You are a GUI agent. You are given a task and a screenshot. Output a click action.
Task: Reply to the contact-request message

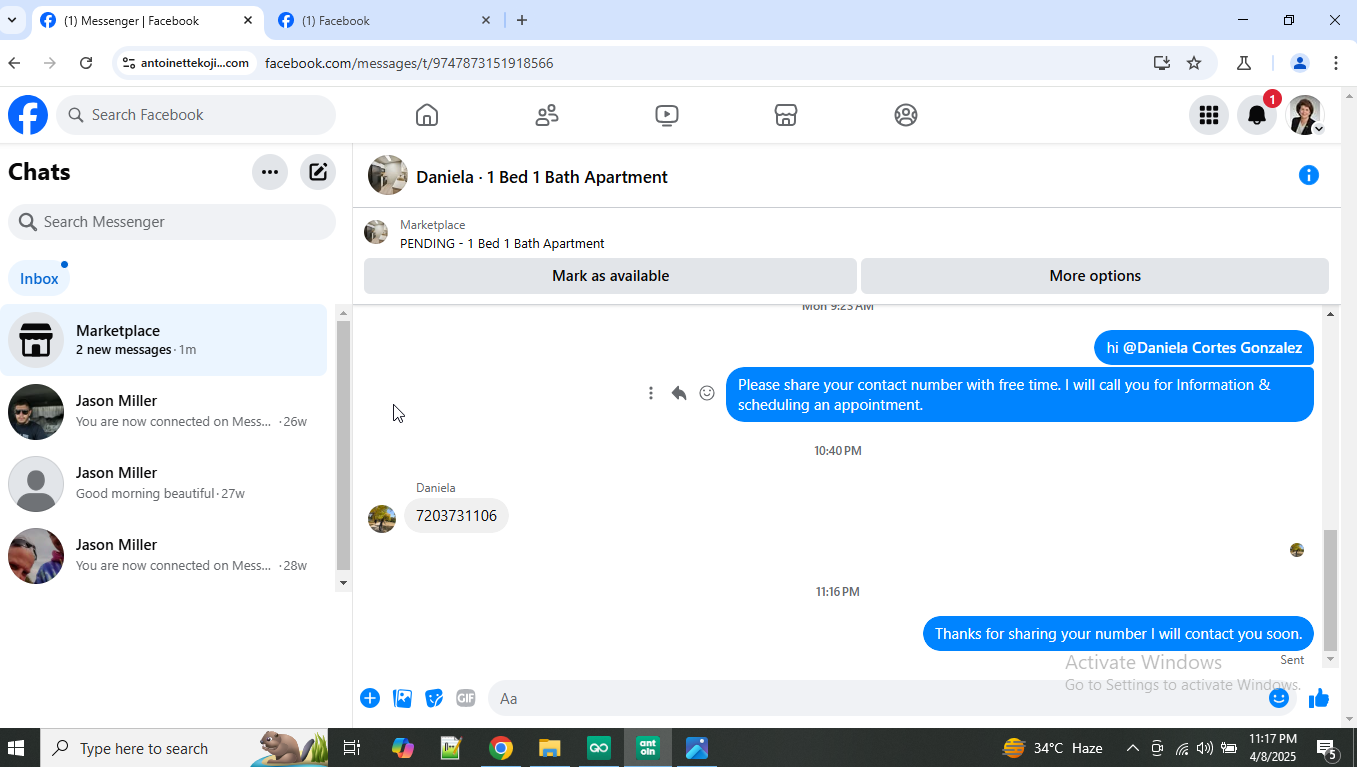click(679, 393)
